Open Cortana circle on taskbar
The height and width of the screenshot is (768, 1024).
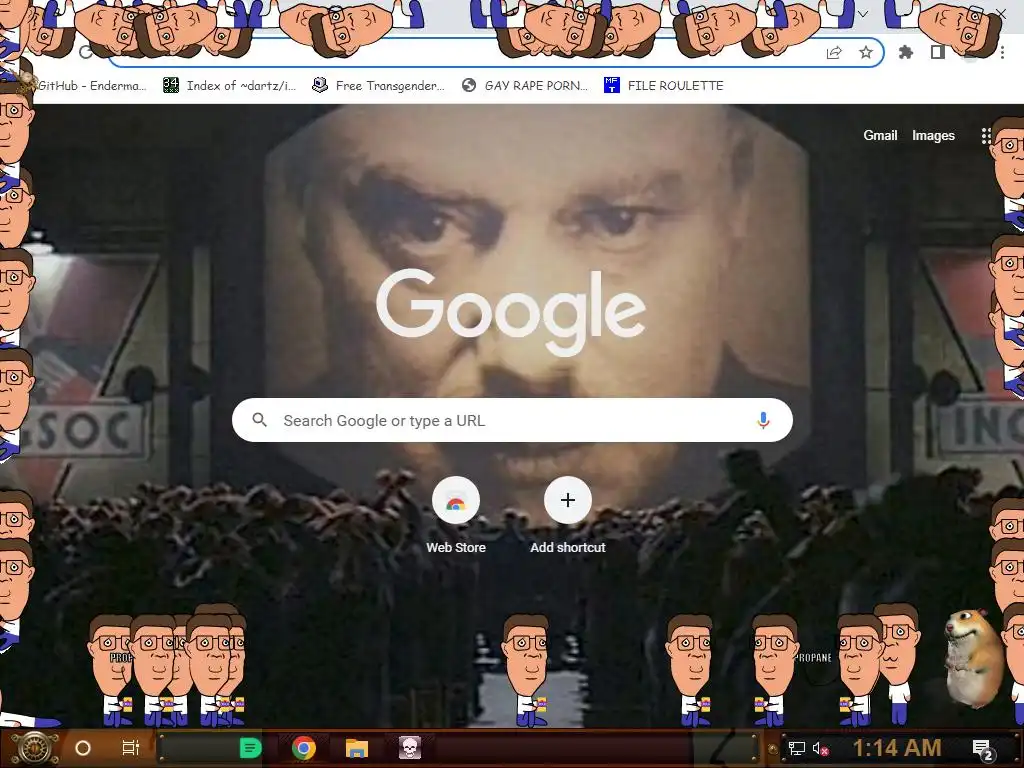[x=83, y=748]
